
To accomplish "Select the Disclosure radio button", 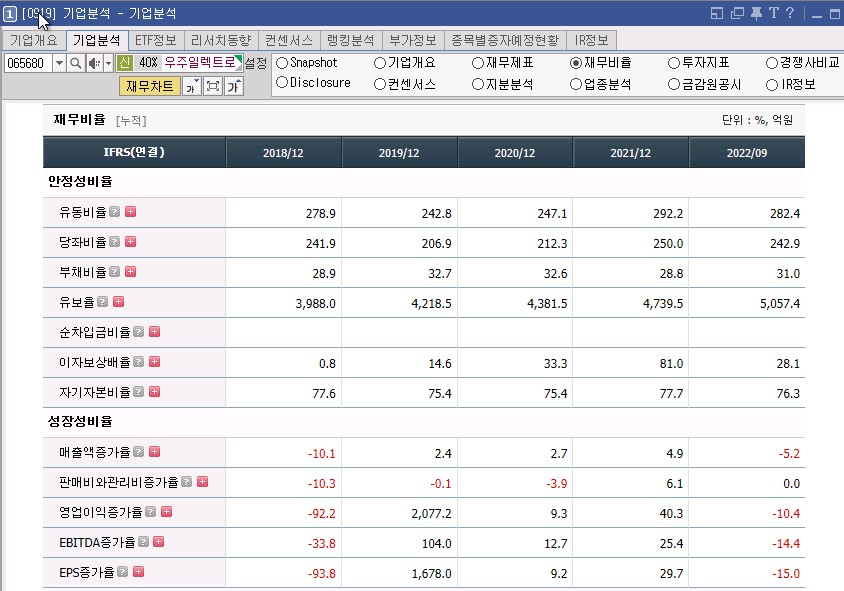I will (x=282, y=83).
